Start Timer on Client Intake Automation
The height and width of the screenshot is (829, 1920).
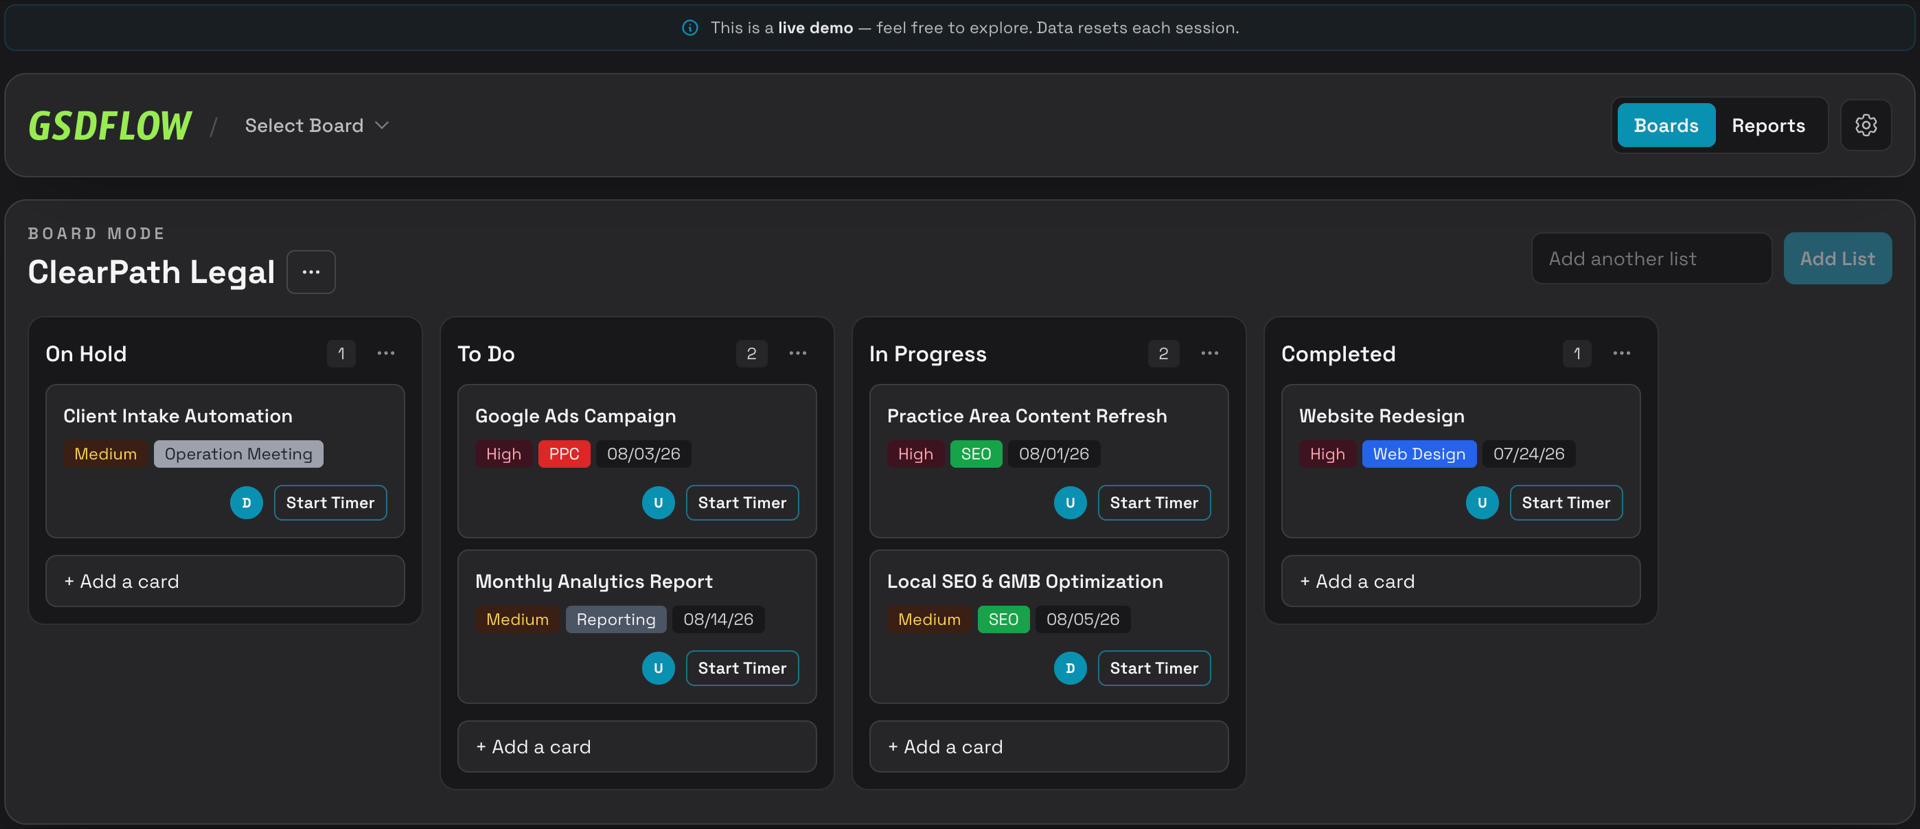(330, 503)
